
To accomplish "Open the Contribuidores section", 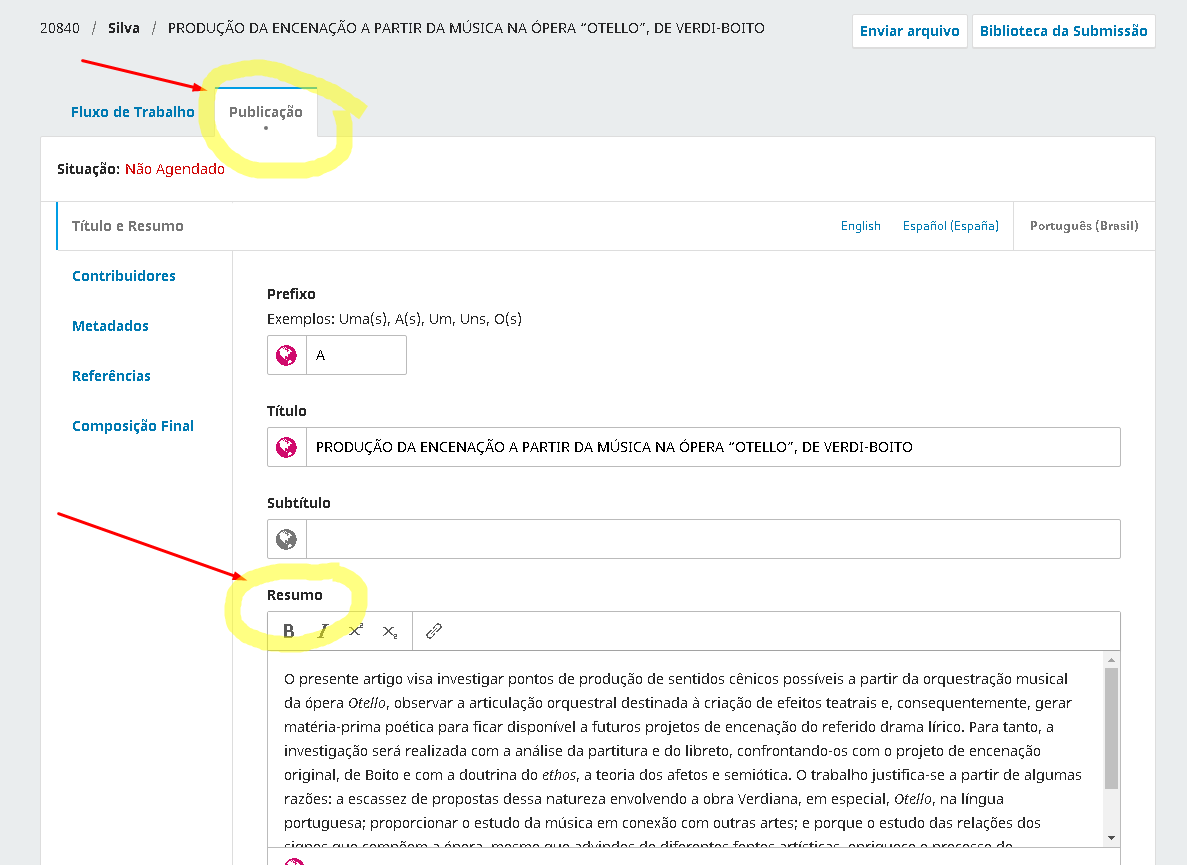I will (x=124, y=276).
